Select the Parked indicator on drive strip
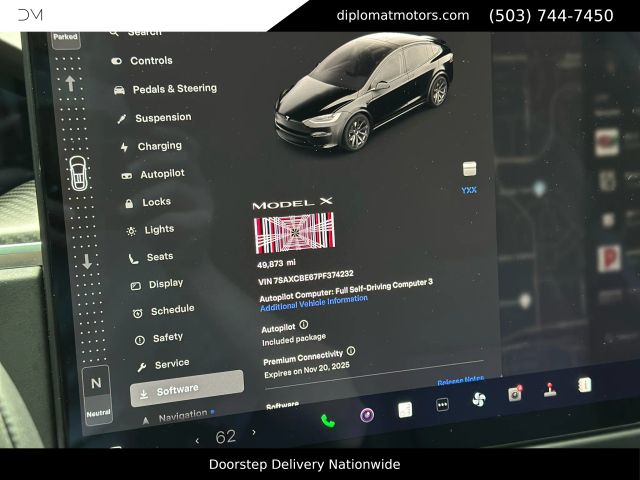The height and width of the screenshot is (480, 640). click(x=65, y=39)
